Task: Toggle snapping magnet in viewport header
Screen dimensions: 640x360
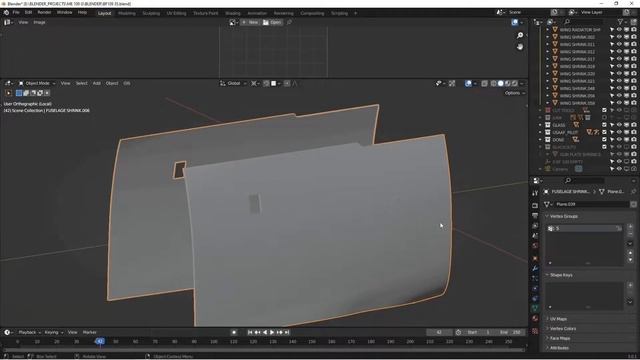Action: pos(266,83)
